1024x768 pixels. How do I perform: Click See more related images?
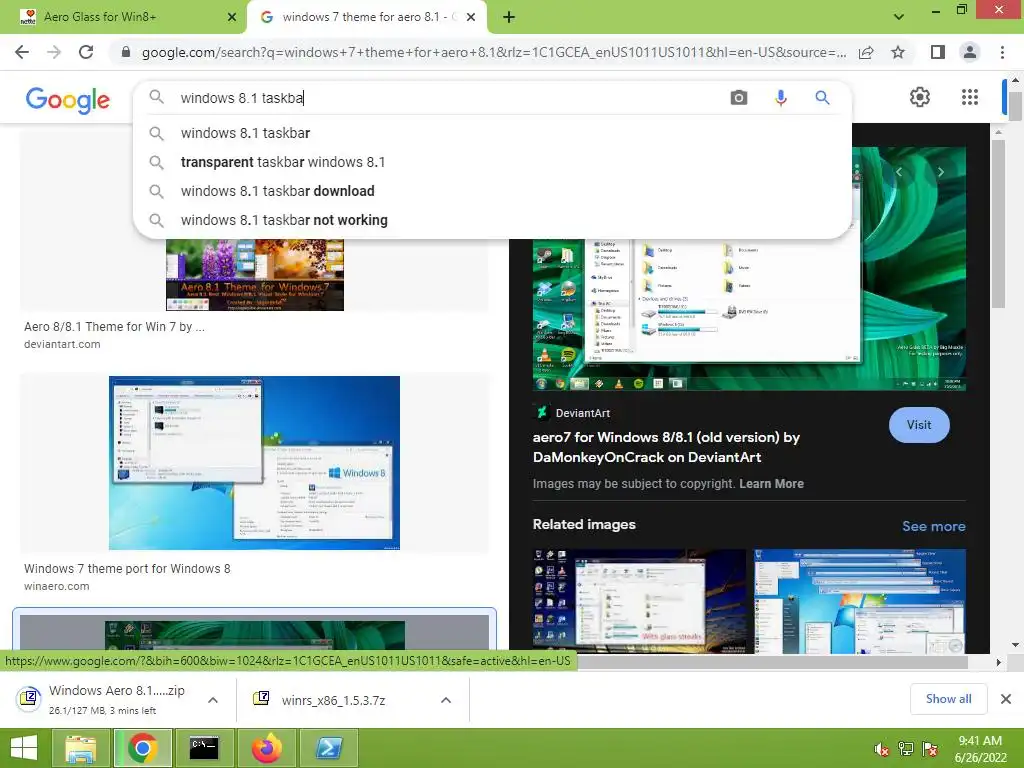coord(933,526)
